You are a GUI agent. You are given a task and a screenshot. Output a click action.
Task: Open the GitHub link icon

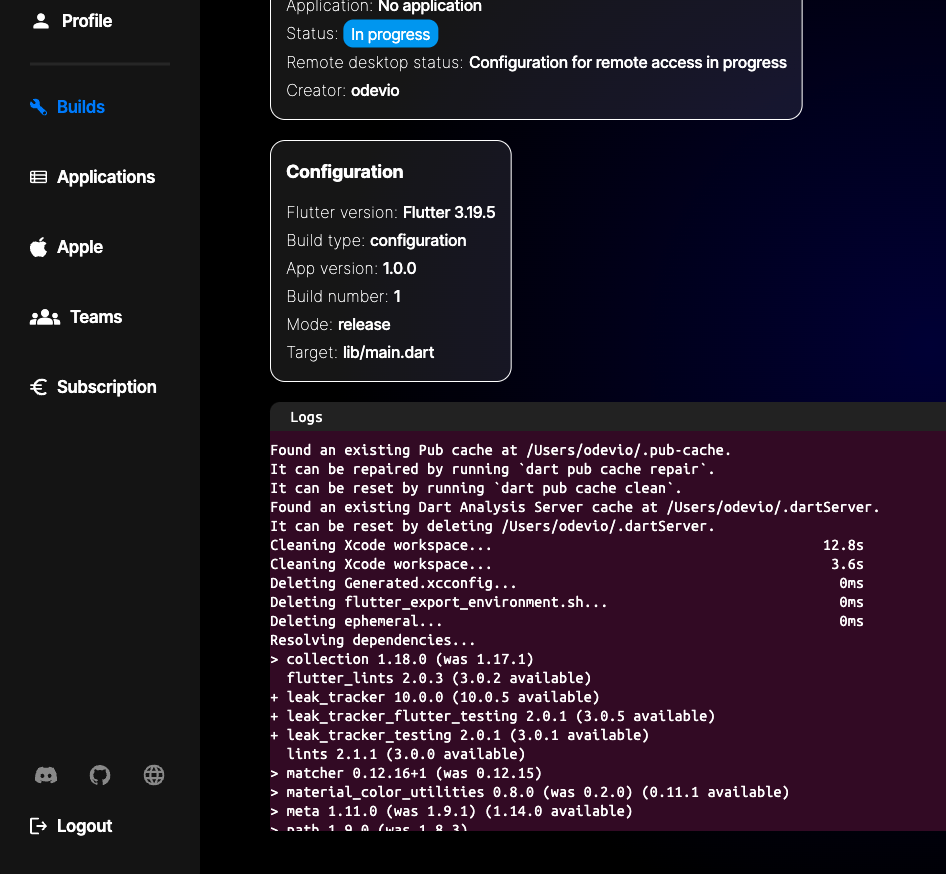click(100, 775)
